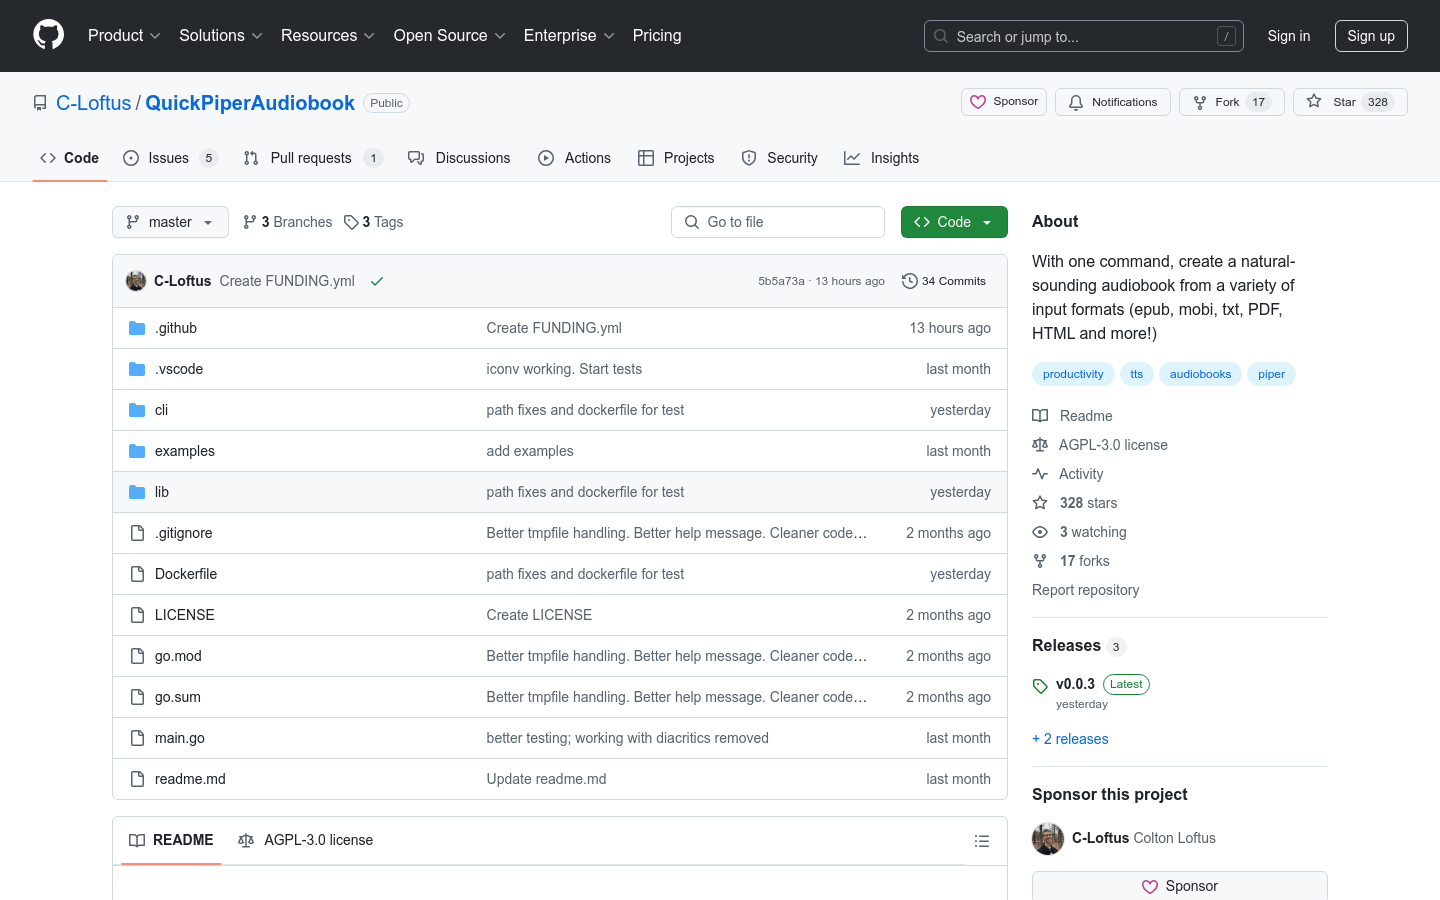
Task: Open Notifications bell button
Action: pyautogui.click(x=1112, y=102)
